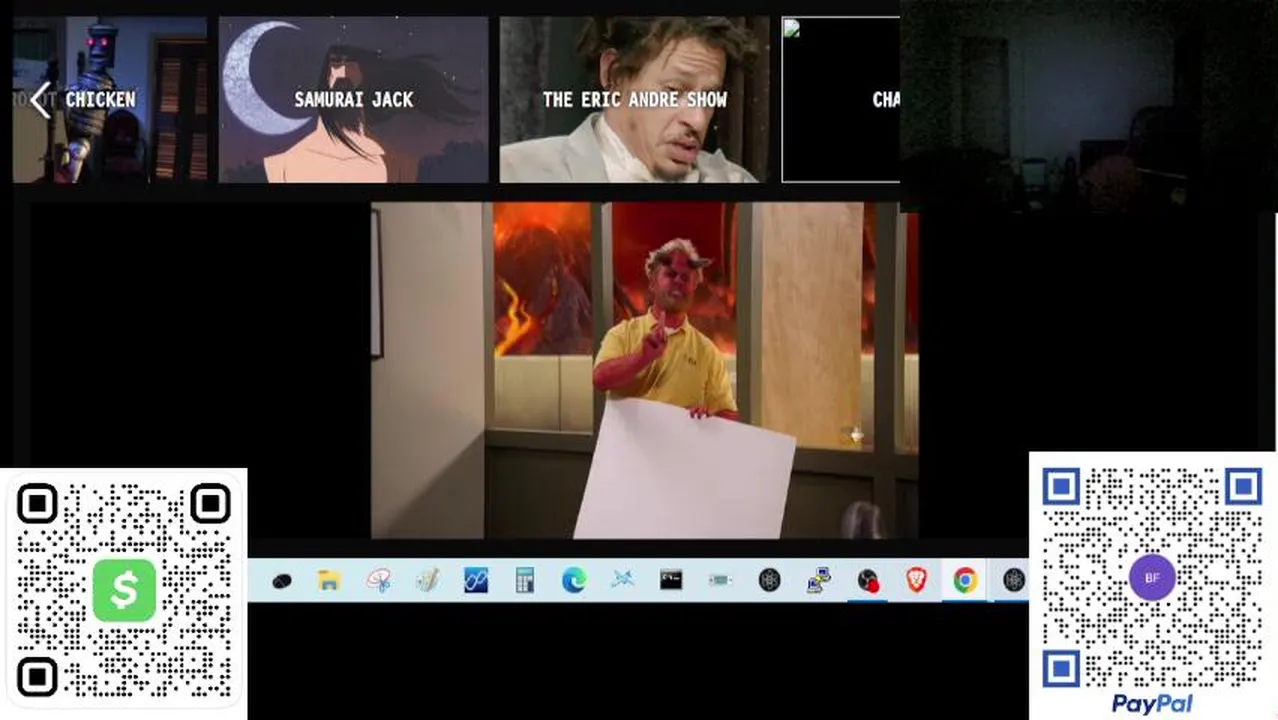
Task: Switch to Google Chrome in the taskbar
Action: 965,580
